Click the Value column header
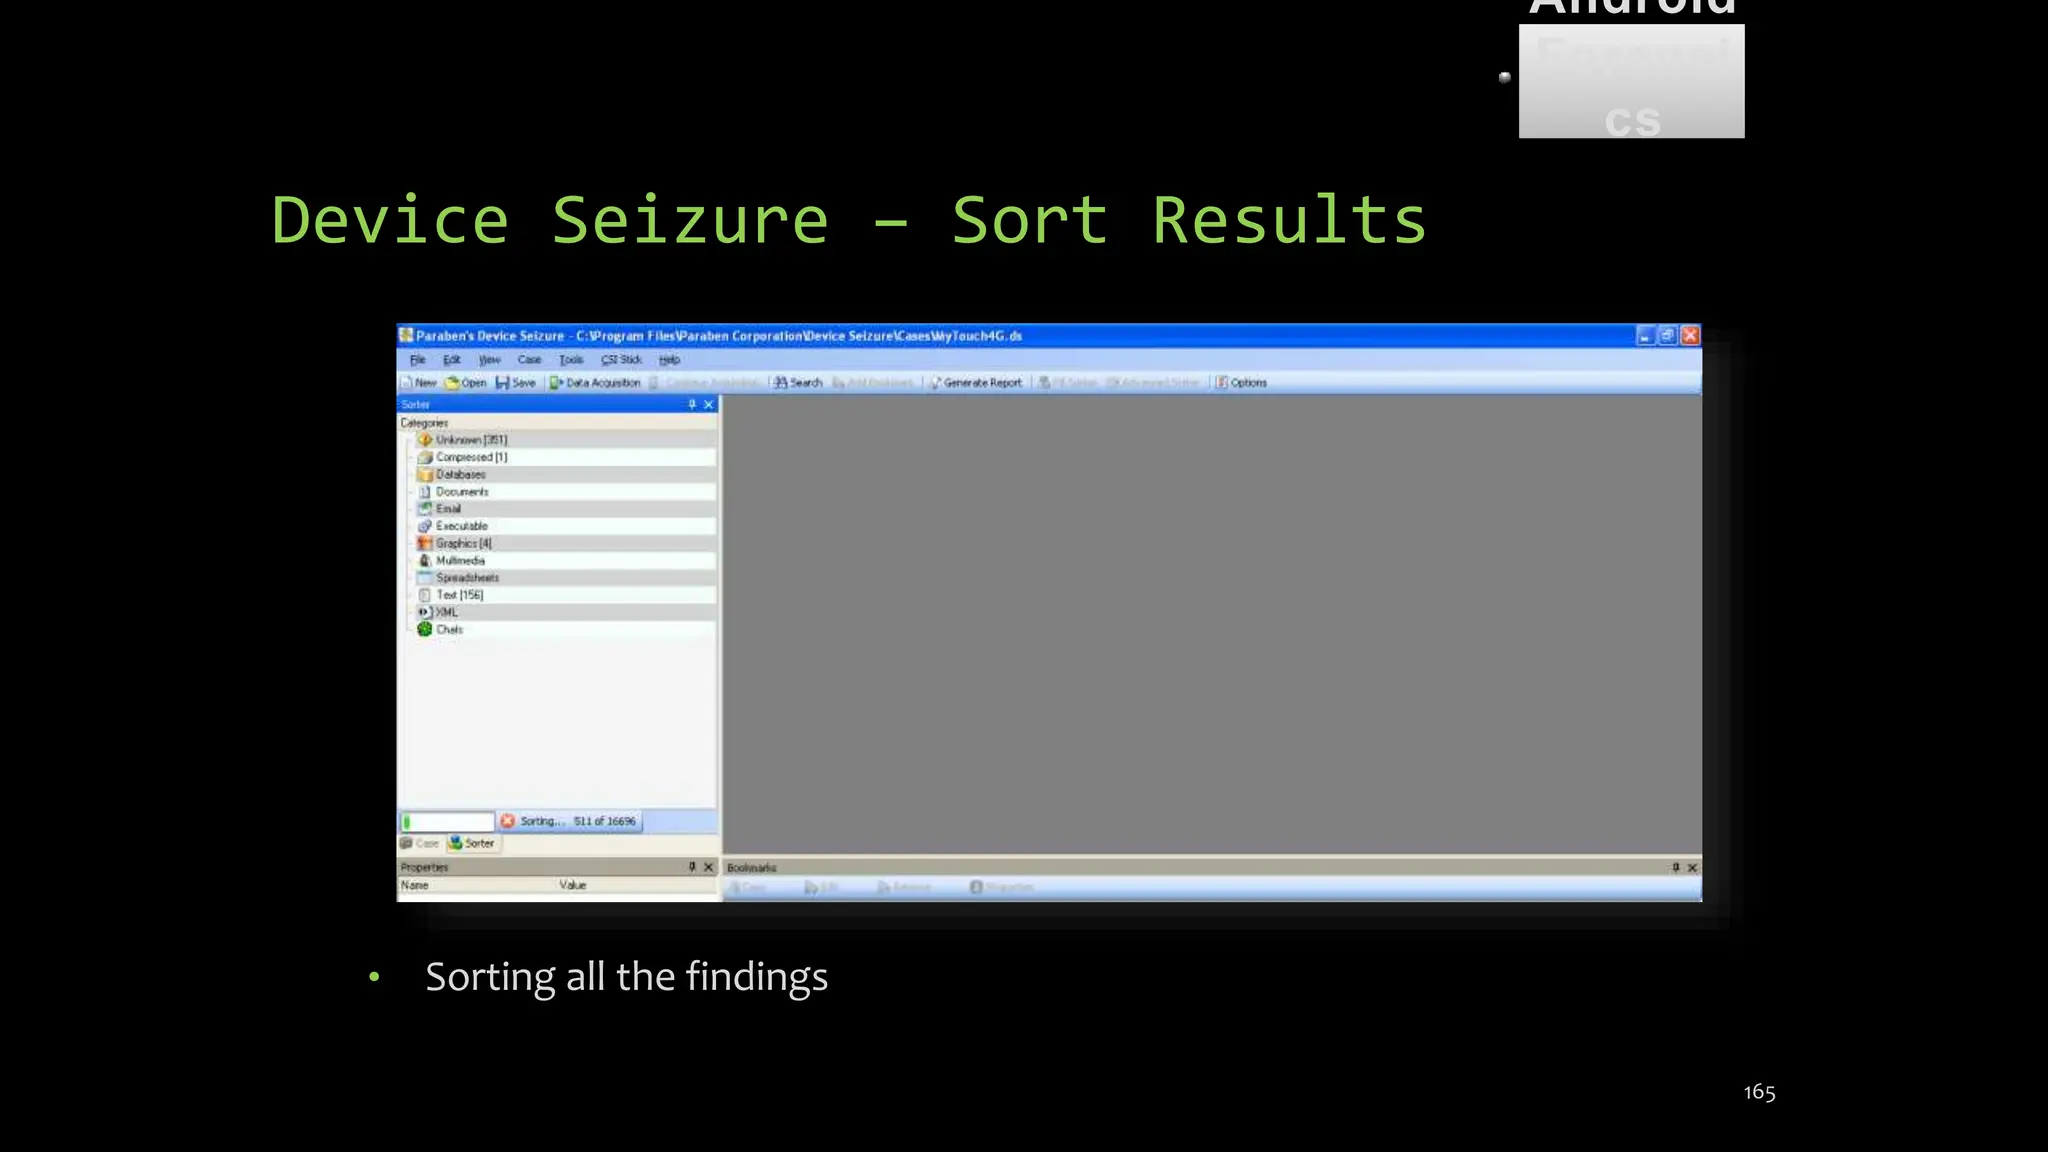Viewport: 2048px width, 1152px height. click(x=573, y=885)
